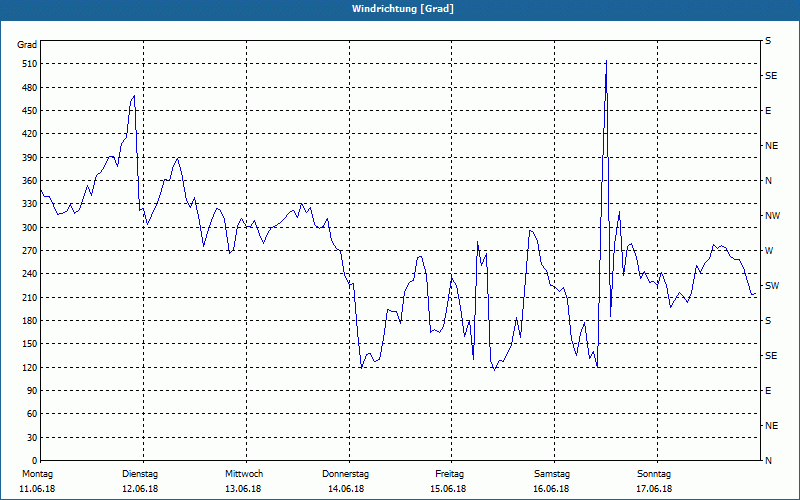Click the 510 value on the left axis
Screen dimensions: 800x500
pos(30,64)
